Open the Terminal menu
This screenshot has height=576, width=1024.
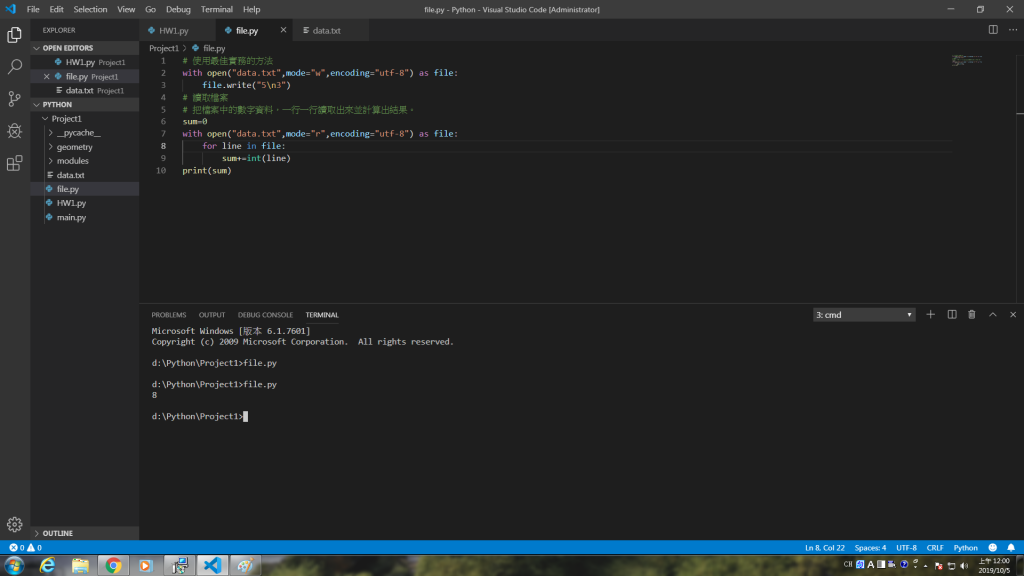[x=216, y=9]
